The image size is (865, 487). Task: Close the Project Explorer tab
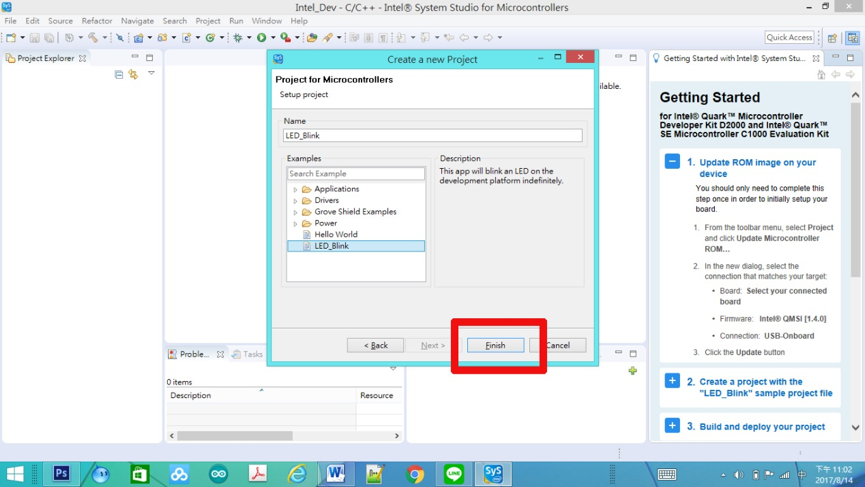point(82,58)
